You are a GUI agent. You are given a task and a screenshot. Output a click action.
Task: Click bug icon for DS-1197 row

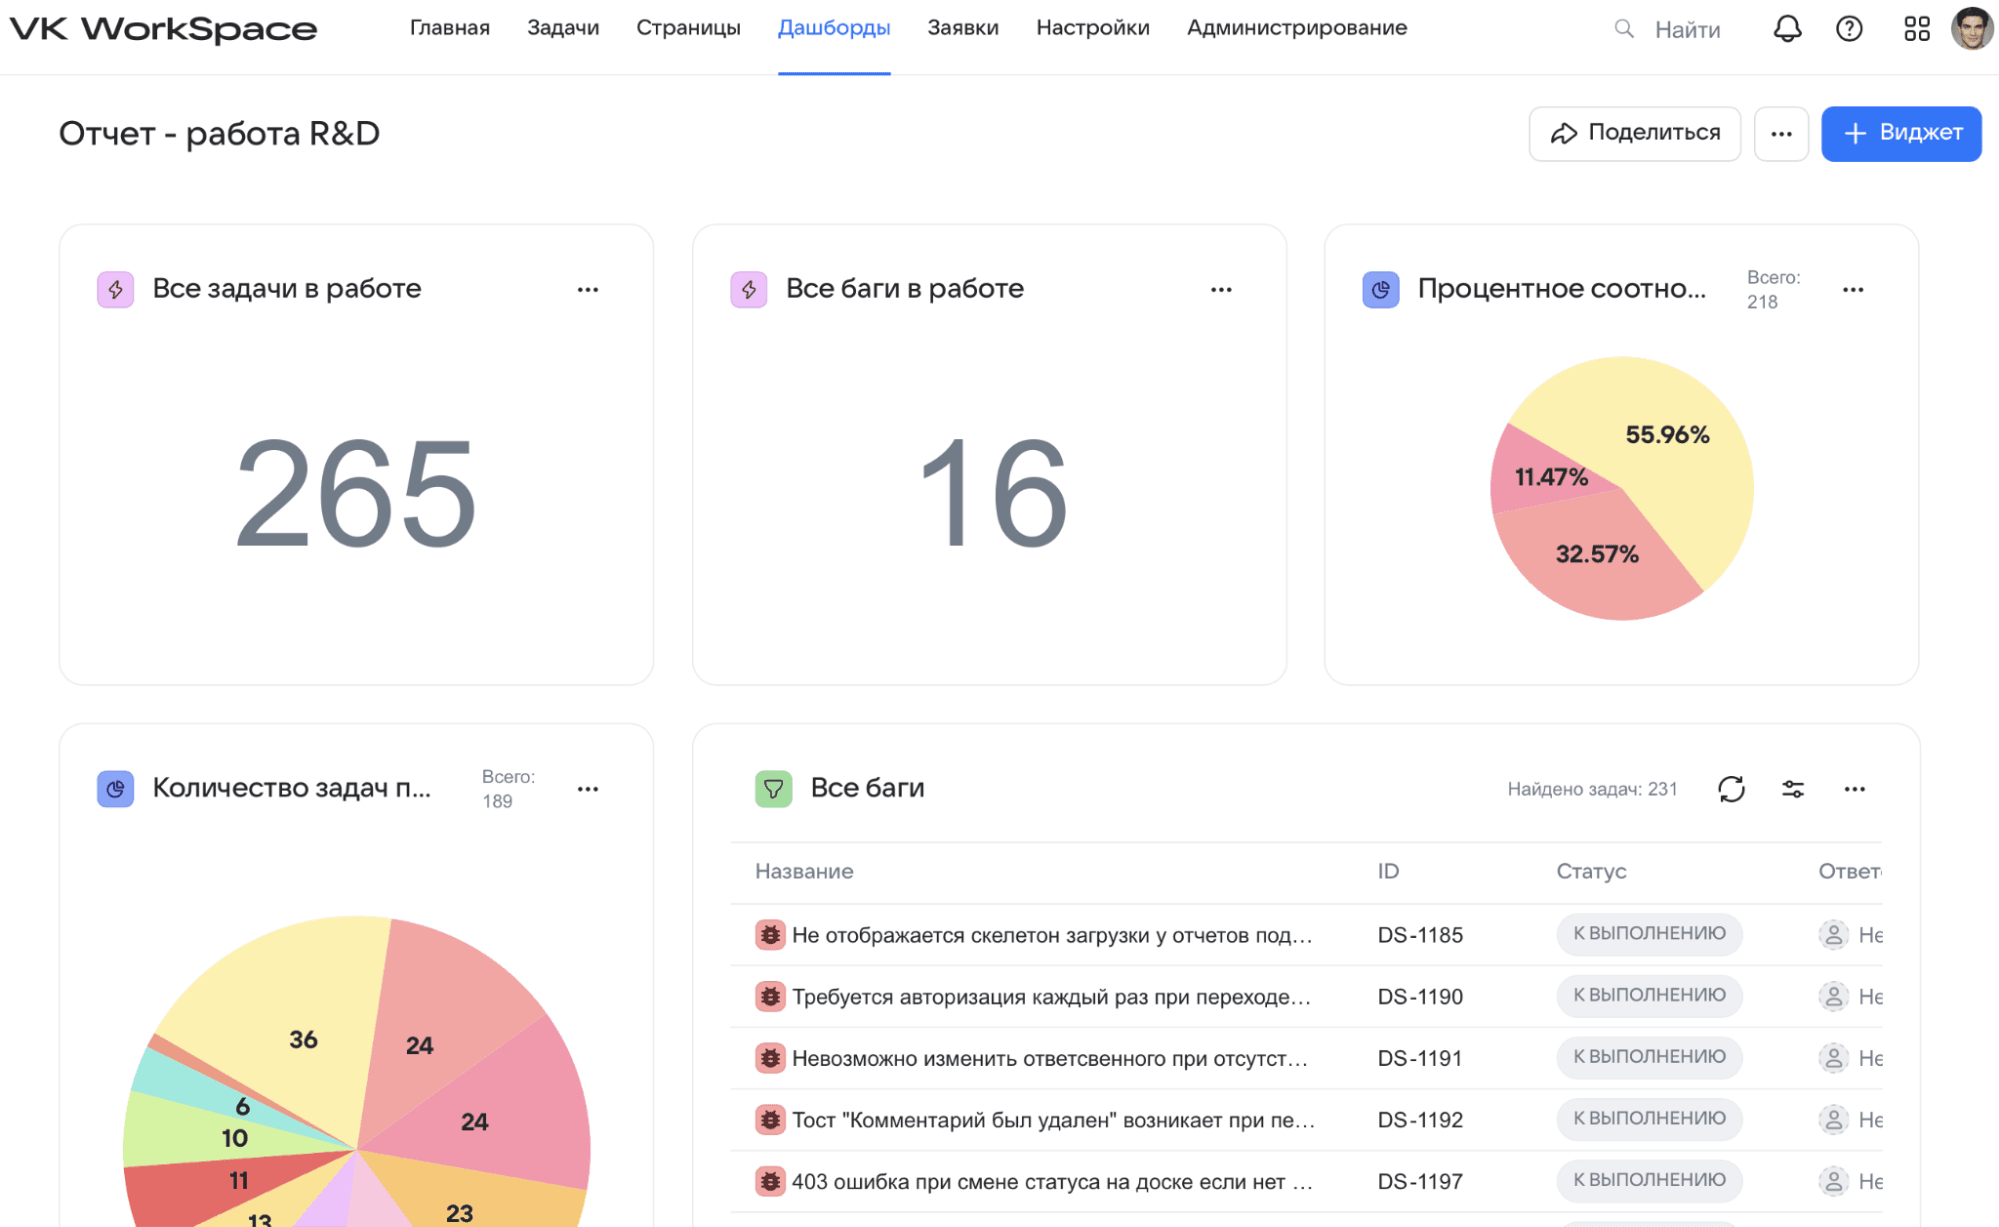click(x=770, y=1181)
